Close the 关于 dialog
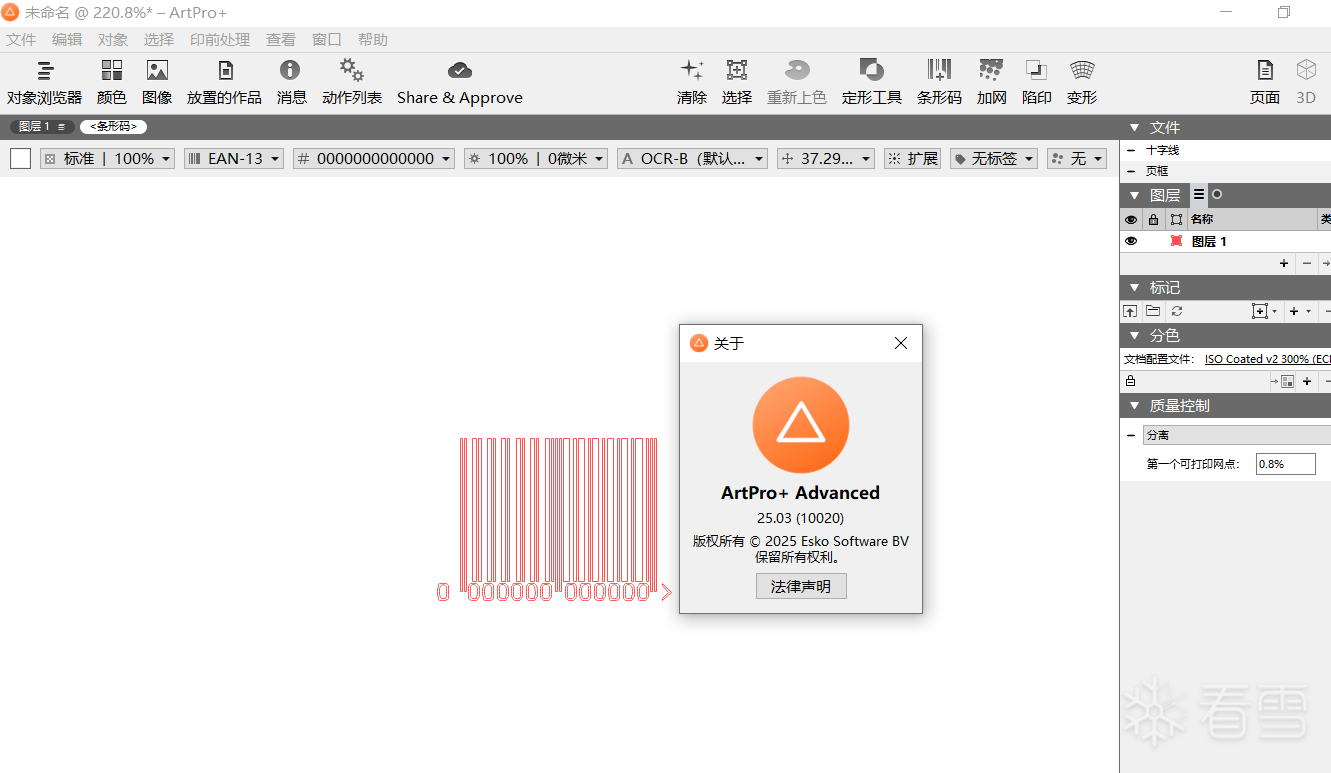Screen dimensions: 1331x773 point(901,343)
